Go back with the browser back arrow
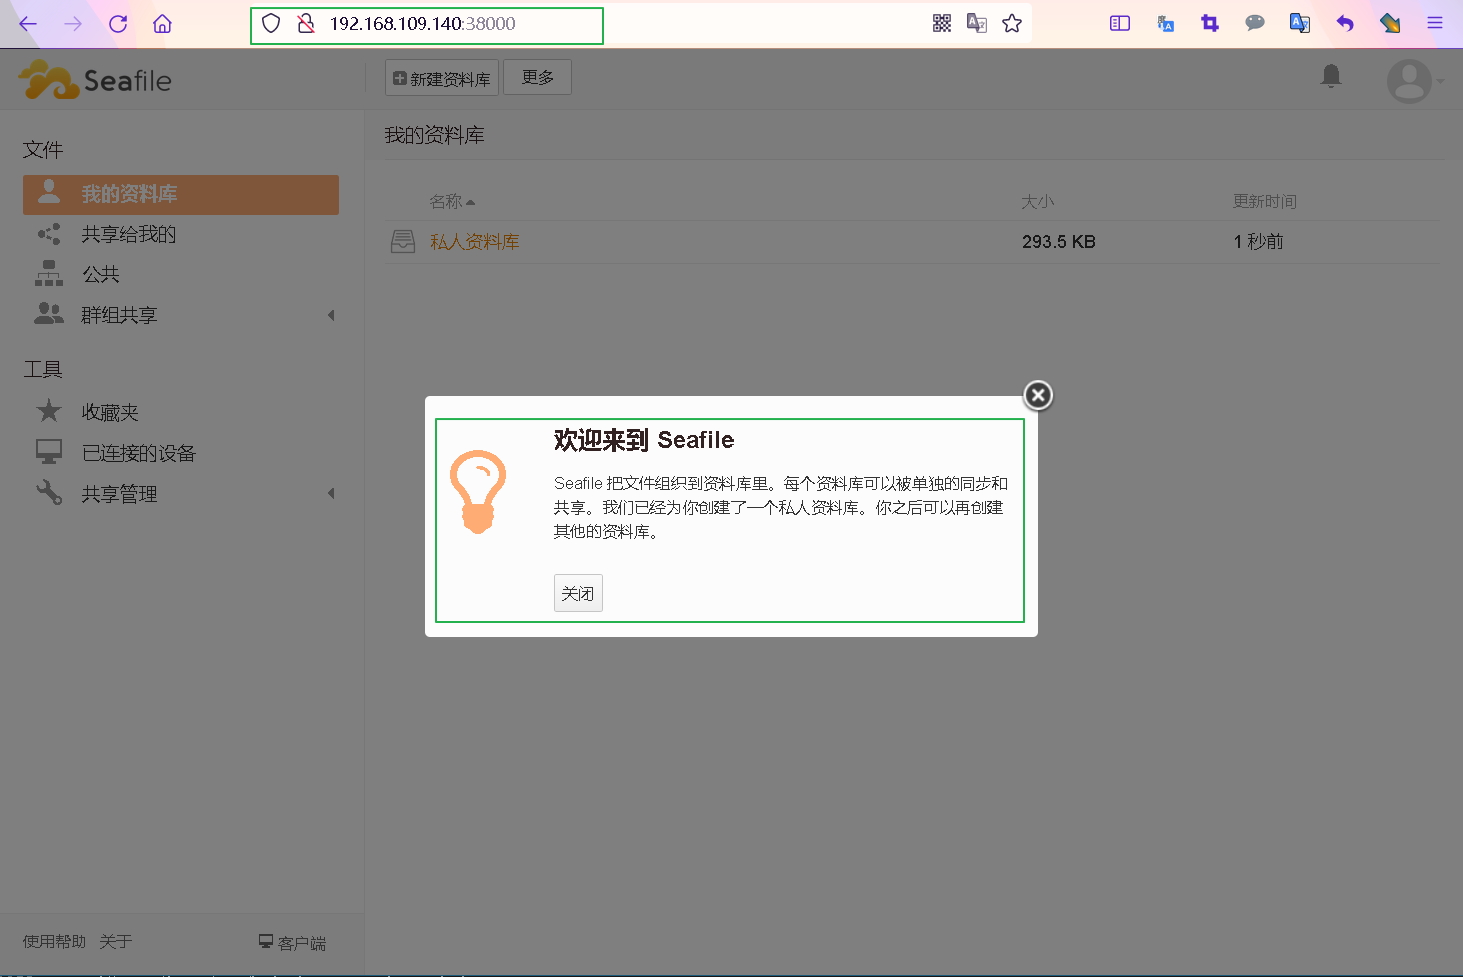The image size is (1463, 977). point(28,24)
